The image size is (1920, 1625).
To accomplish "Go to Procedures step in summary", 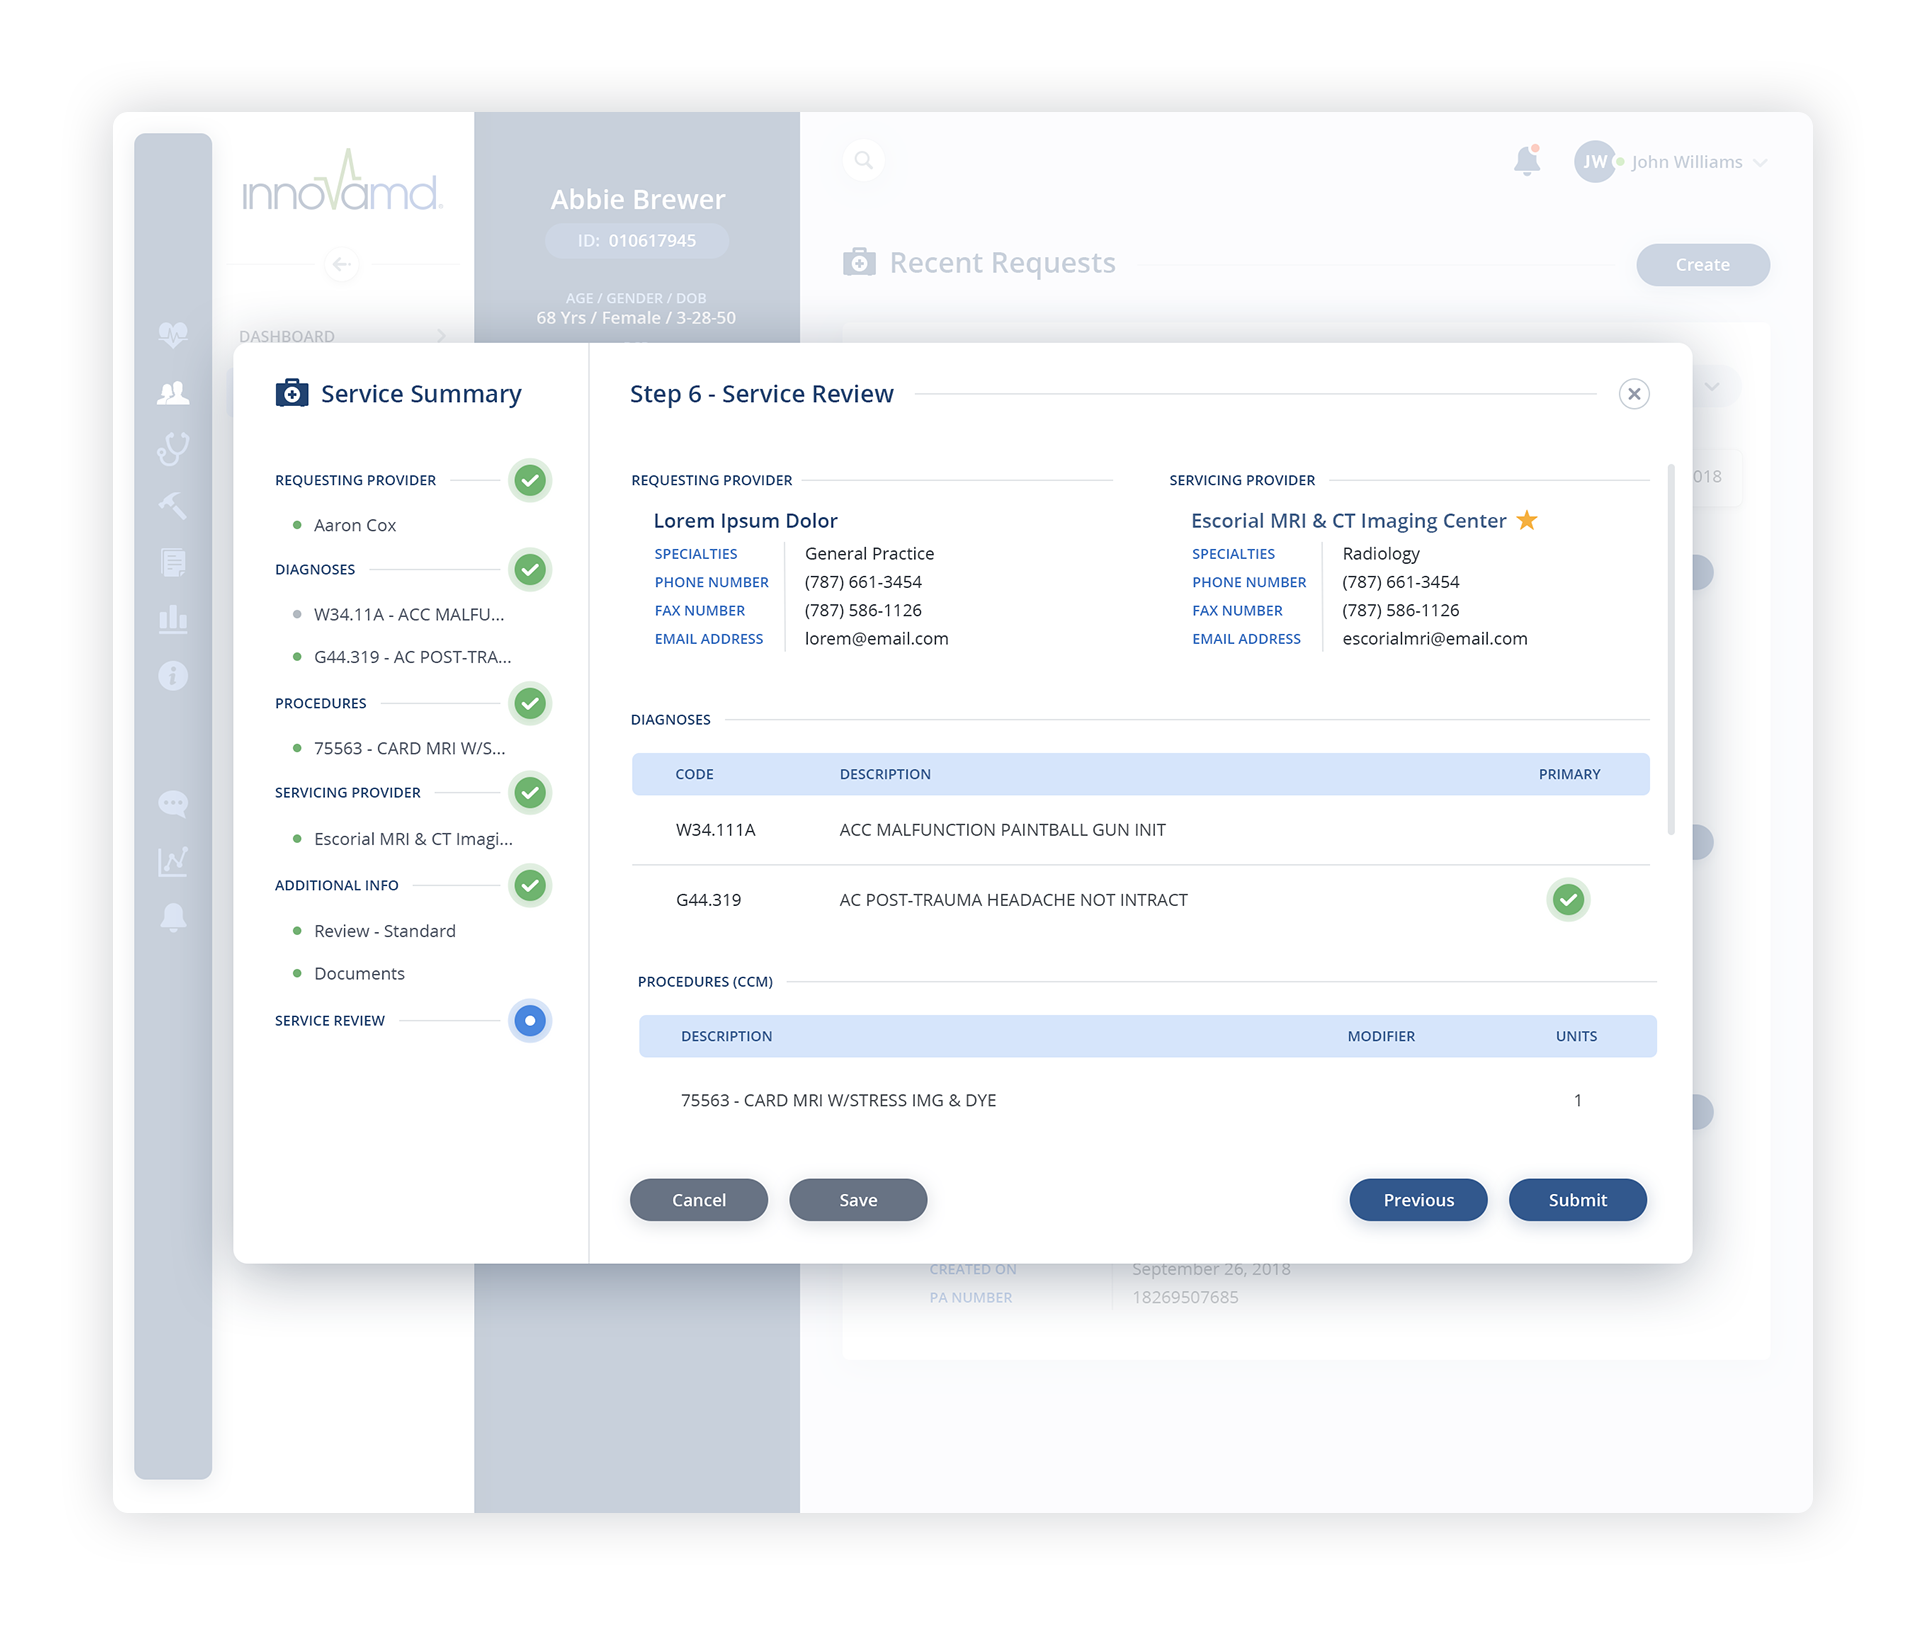I will (x=320, y=703).
